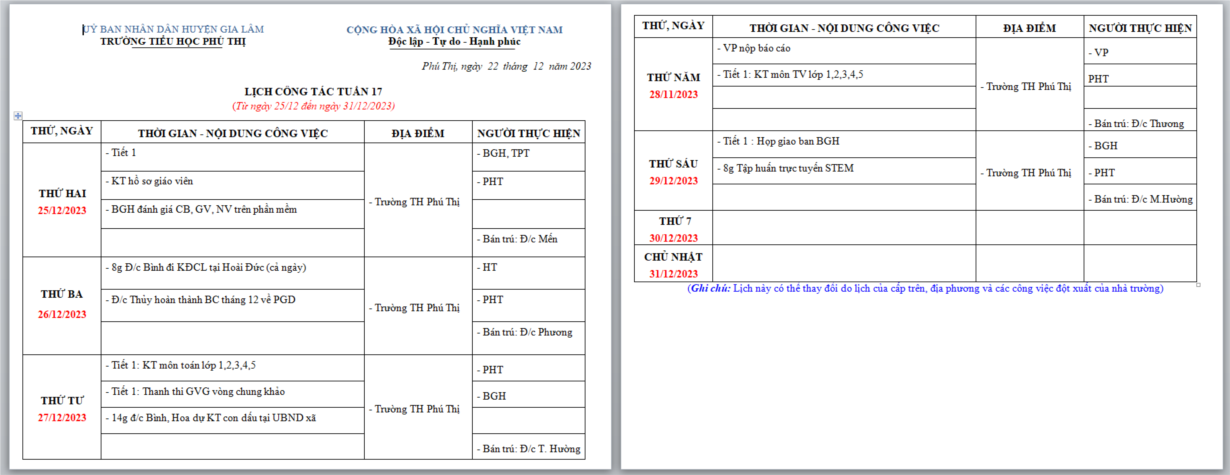Screen dimensions: 1230x475
Task: Click the red date 26/12/2023
Action: click(62, 314)
